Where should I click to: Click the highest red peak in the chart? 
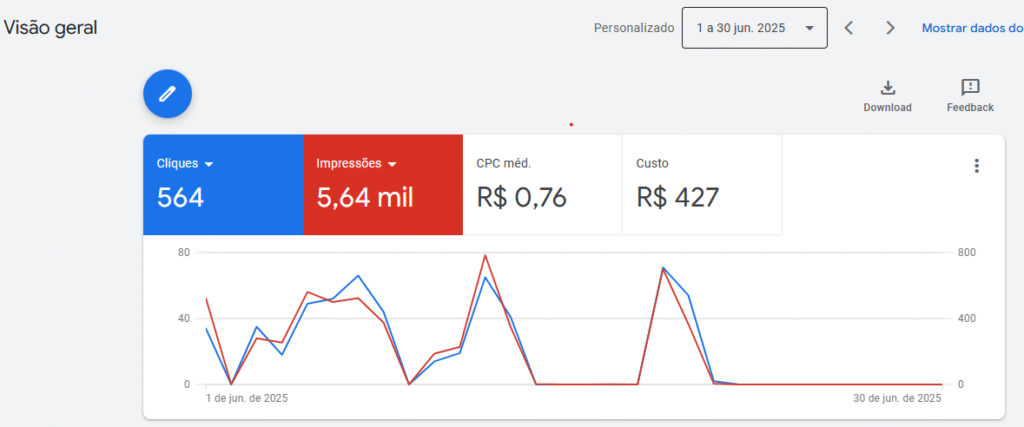coord(485,256)
